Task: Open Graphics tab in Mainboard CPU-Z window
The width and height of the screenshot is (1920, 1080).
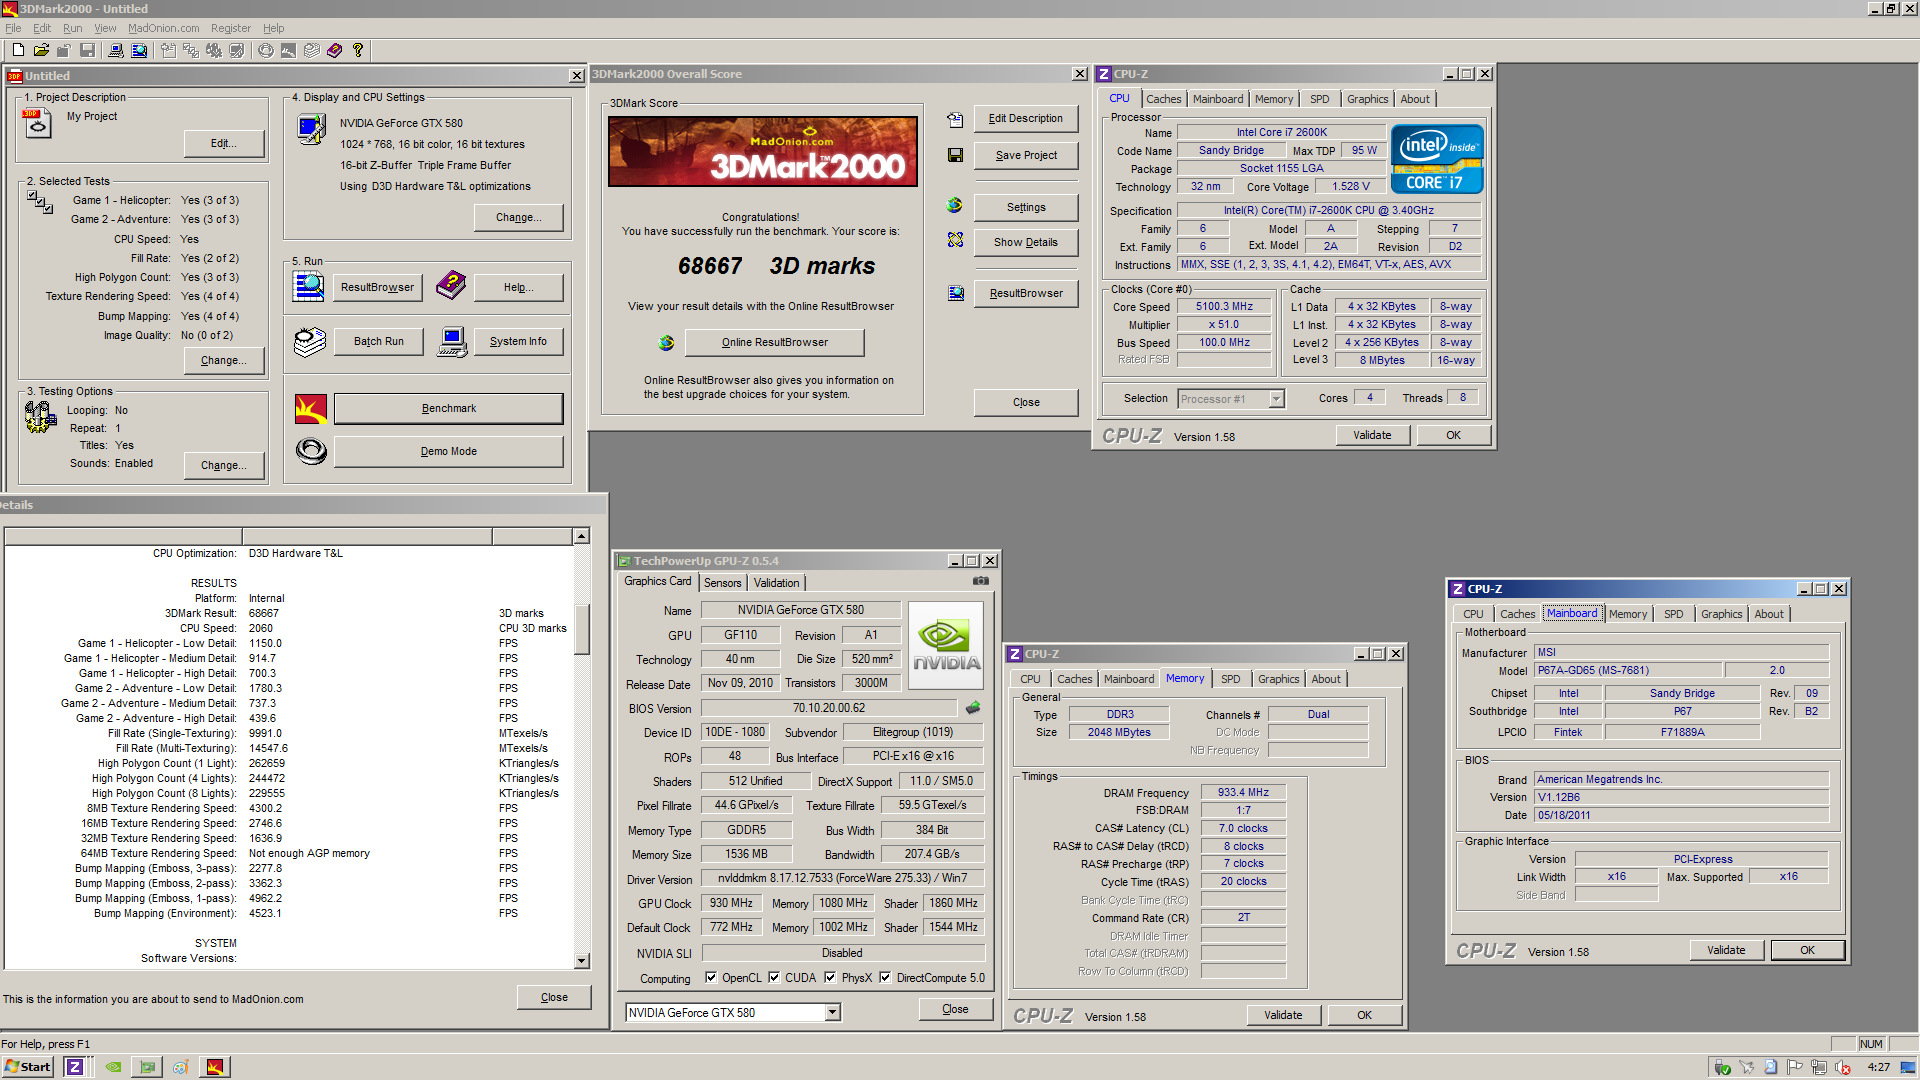Action: pos(1721,614)
